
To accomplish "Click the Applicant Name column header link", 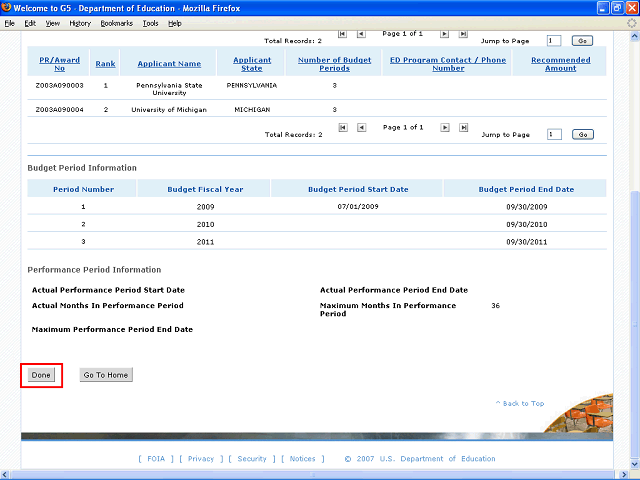I will tap(169, 64).
